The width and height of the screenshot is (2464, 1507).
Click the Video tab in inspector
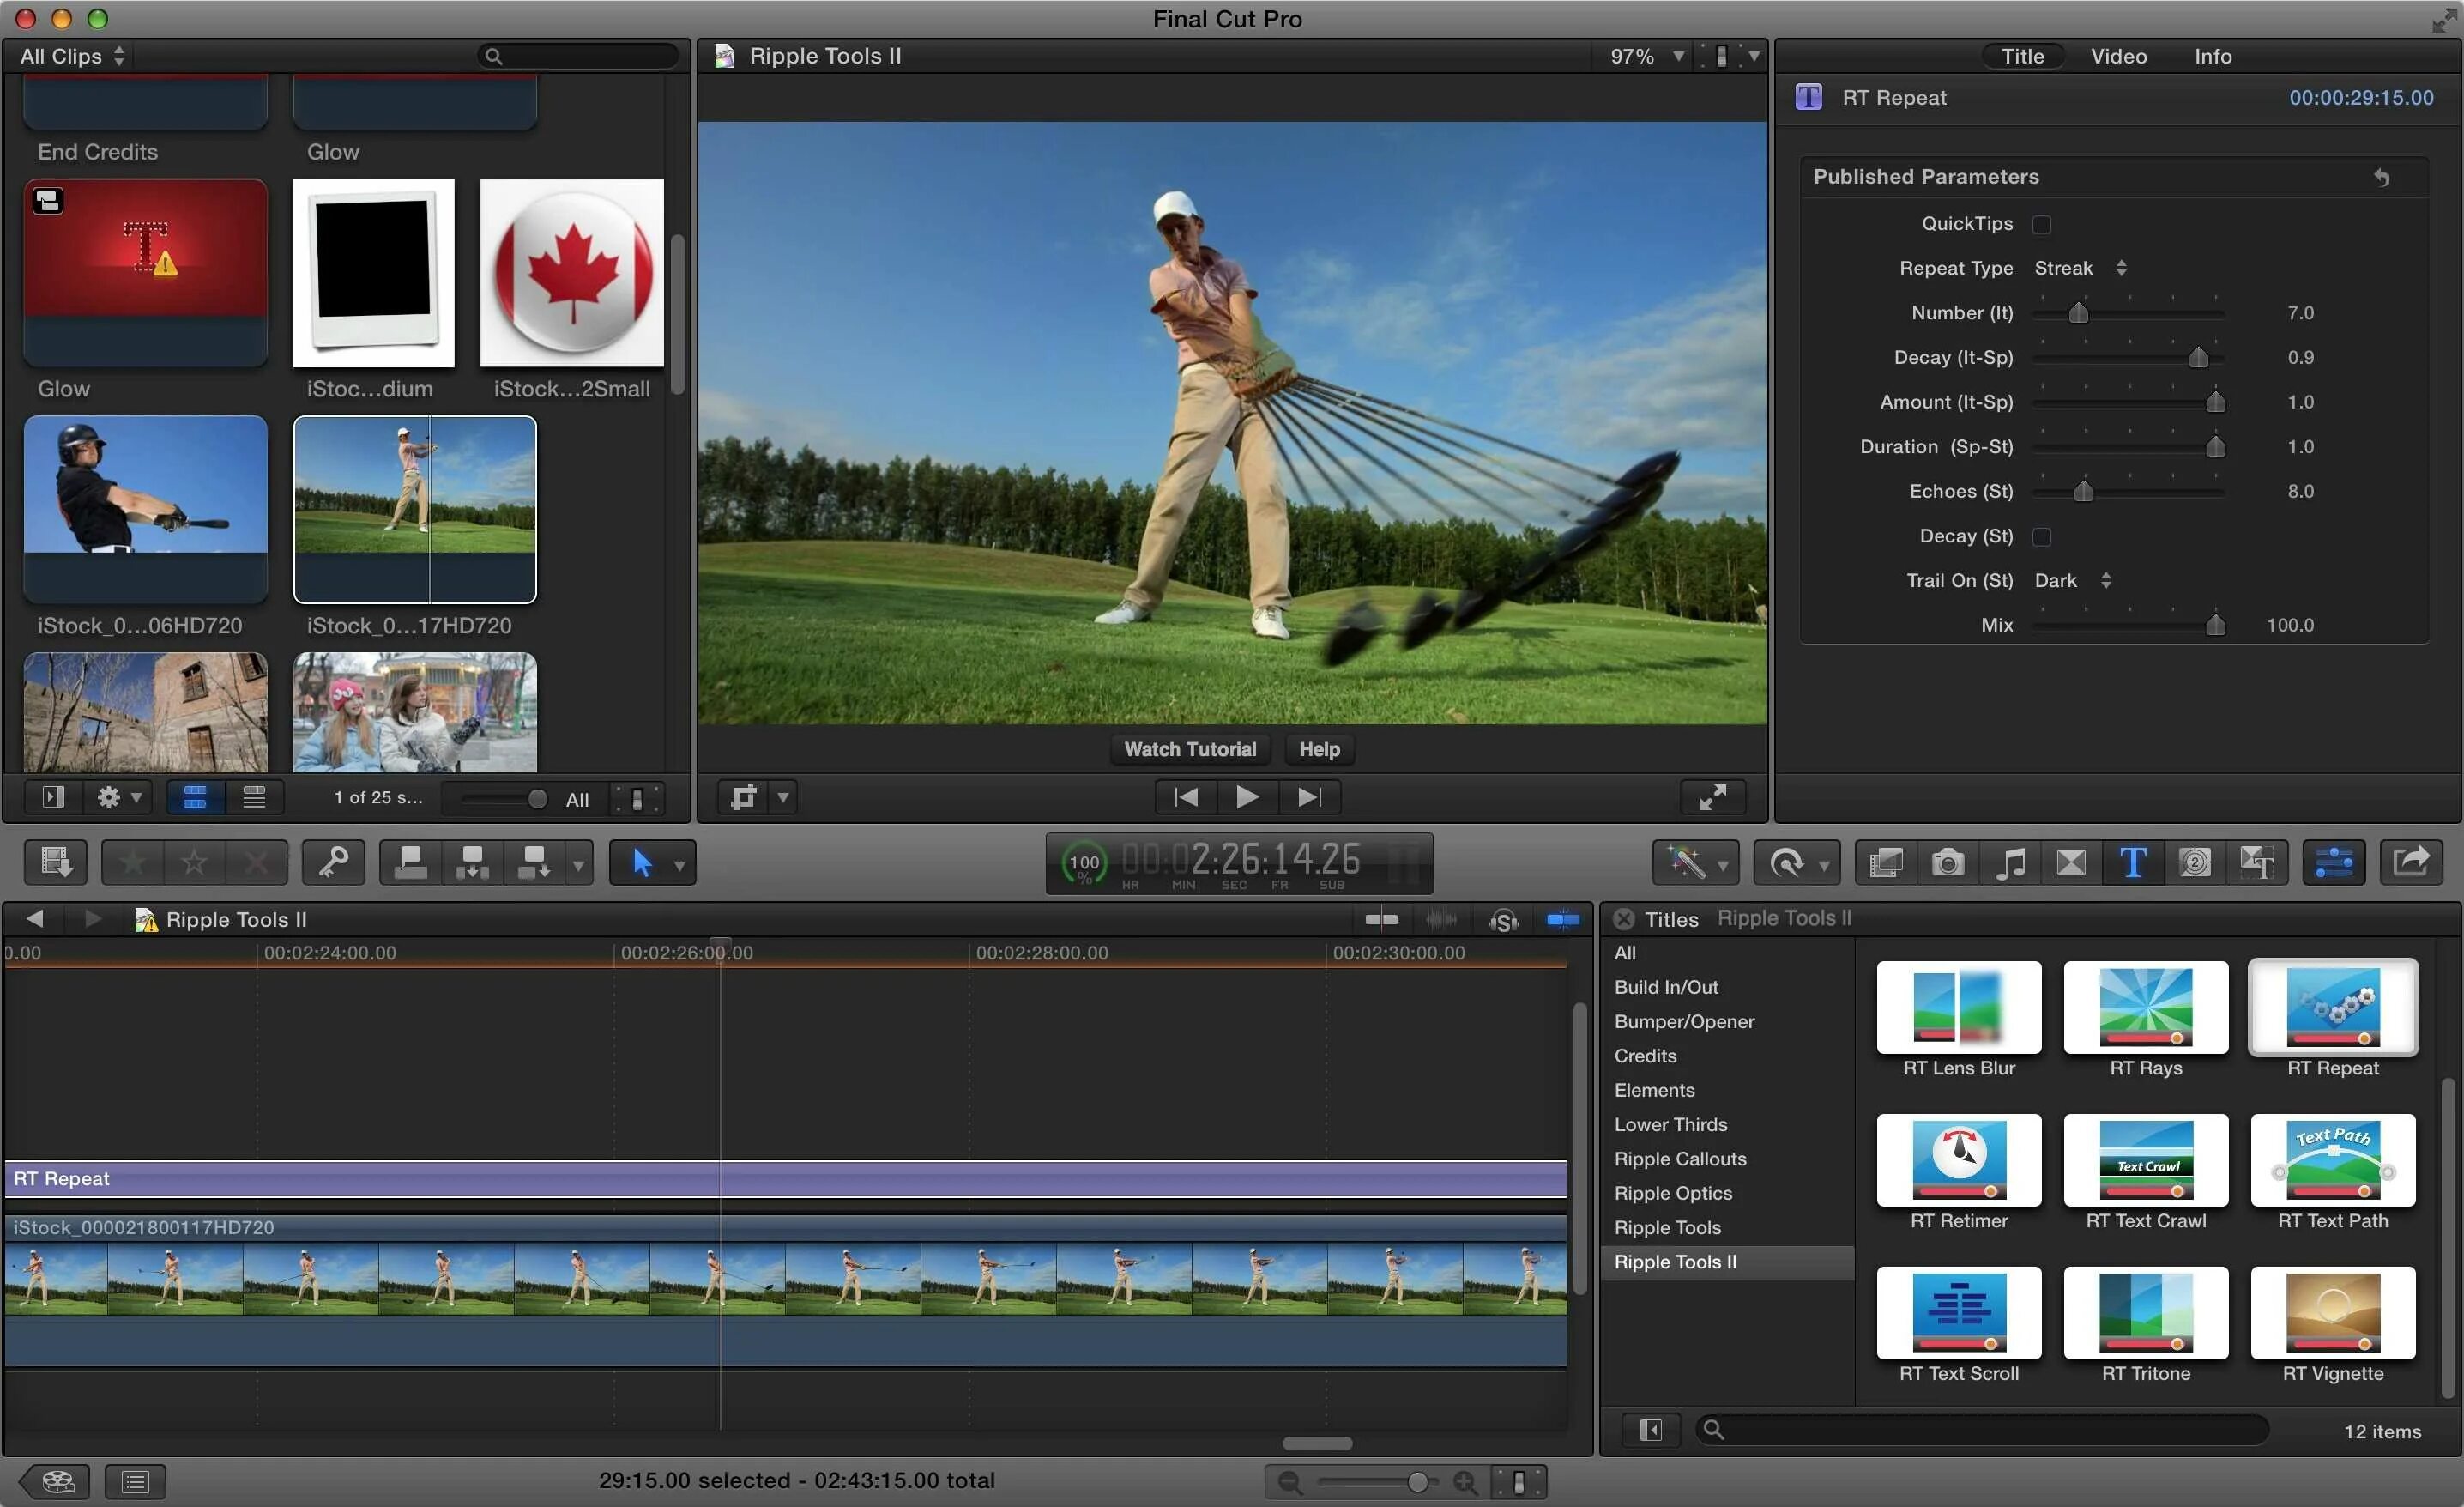(x=2117, y=53)
